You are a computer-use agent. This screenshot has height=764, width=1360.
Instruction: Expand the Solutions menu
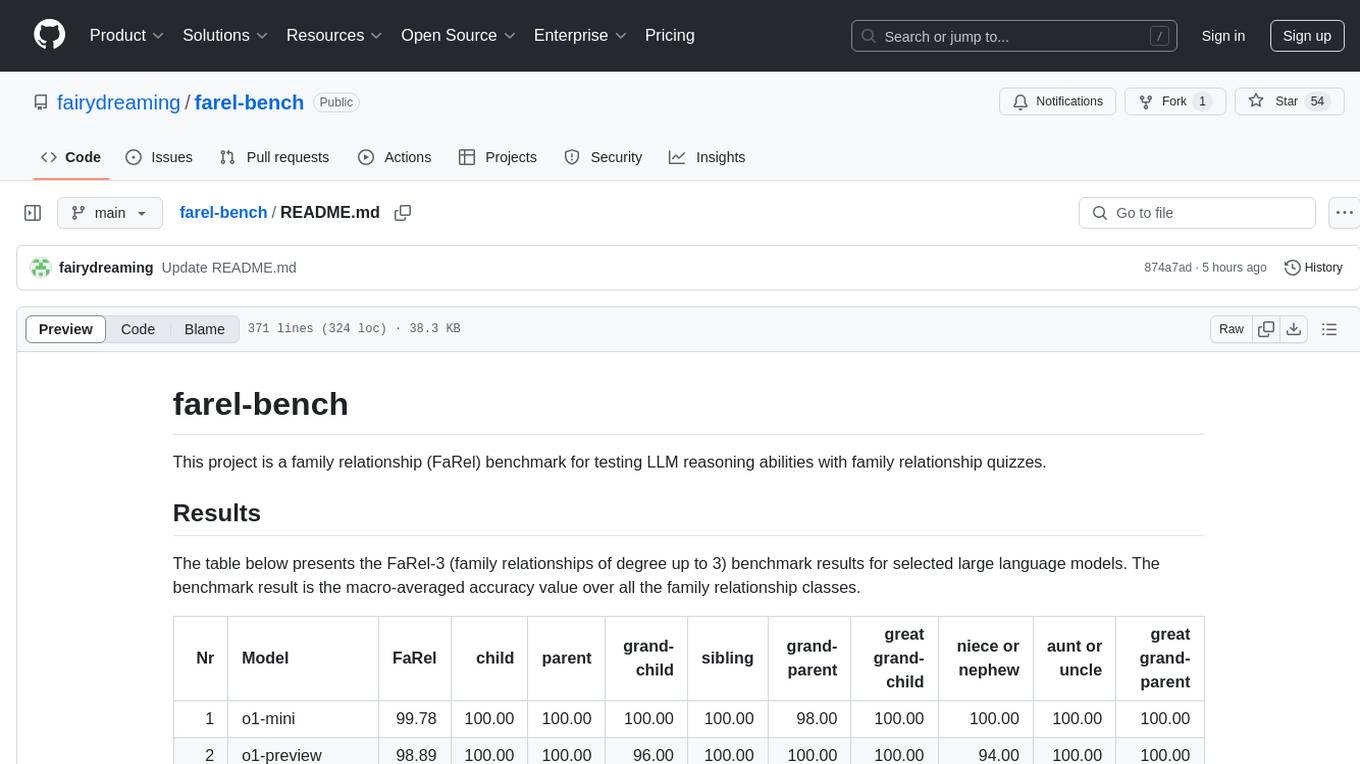point(225,35)
